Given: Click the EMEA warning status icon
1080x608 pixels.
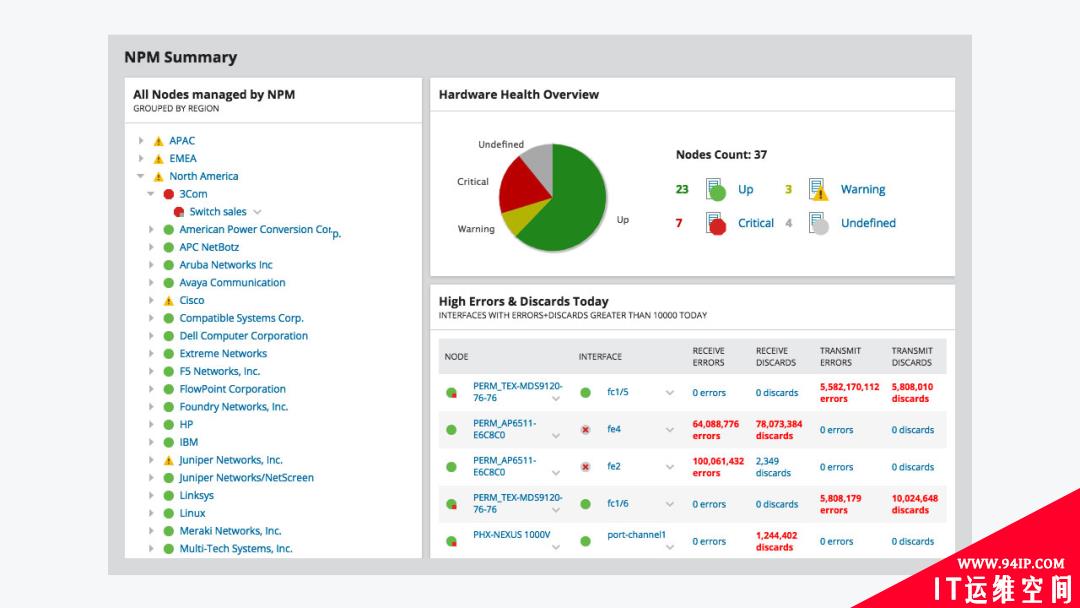Looking at the screenshot, I should (x=158, y=159).
